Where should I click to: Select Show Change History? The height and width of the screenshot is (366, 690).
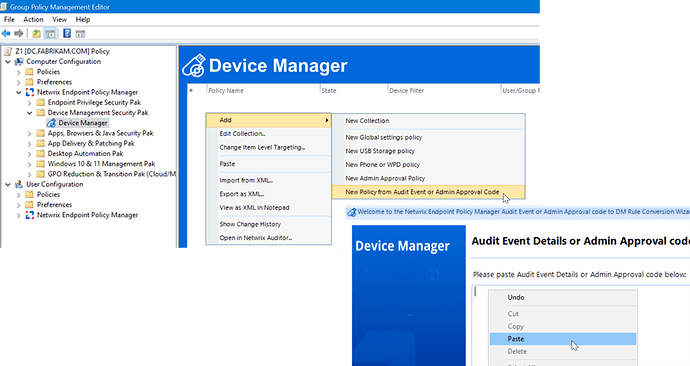point(268,224)
